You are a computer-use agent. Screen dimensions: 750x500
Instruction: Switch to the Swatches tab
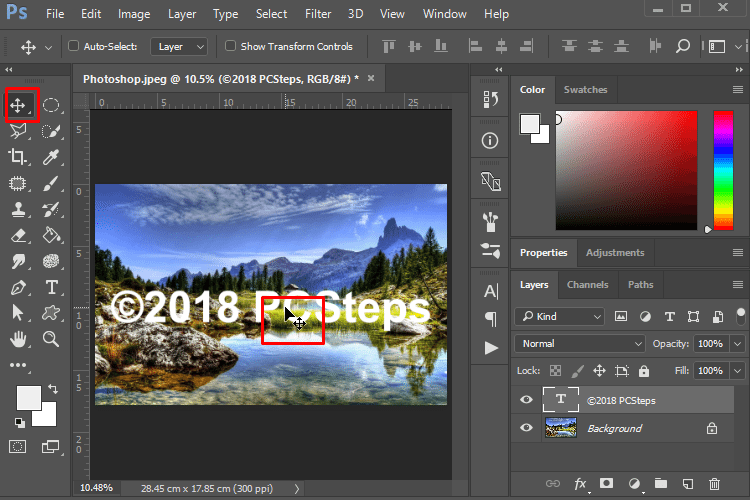point(585,89)
